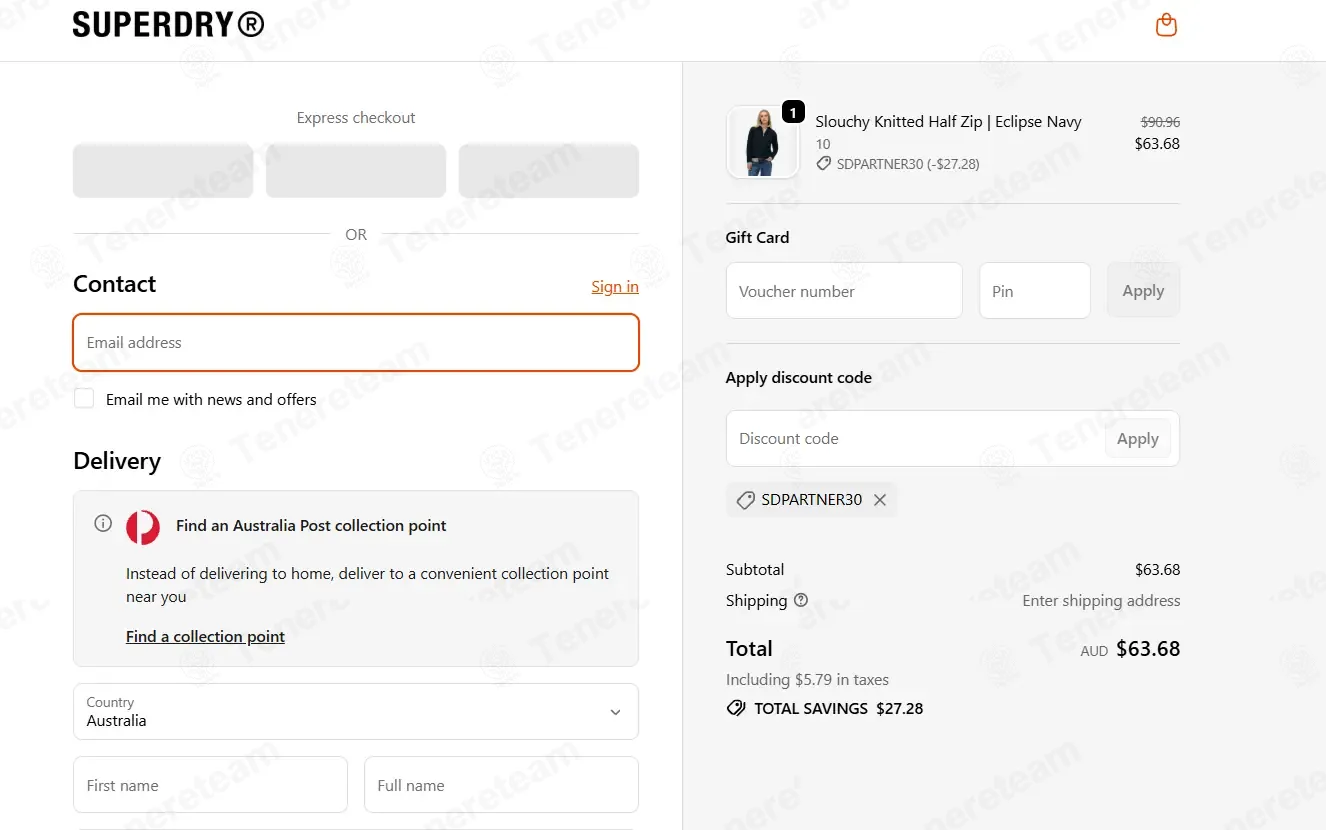Click the Voucher number field
Viewport: 1326px width, 830px height.
tap(844, 291)
